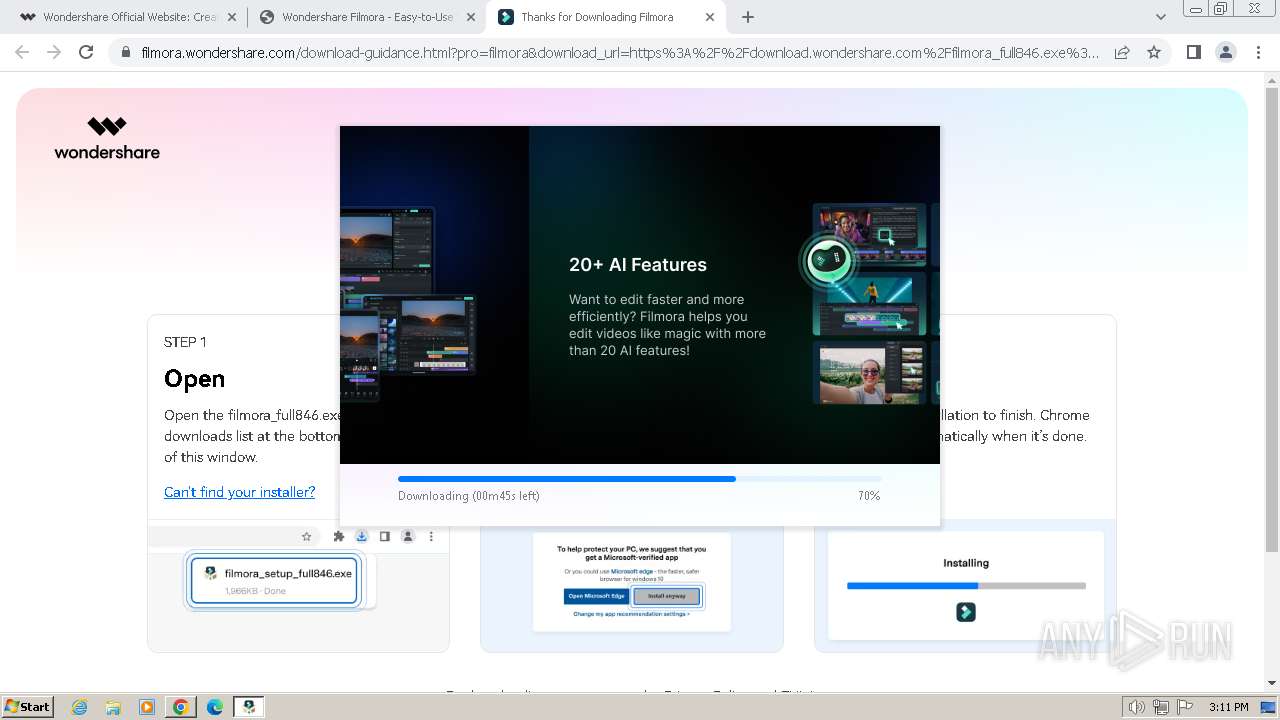Launch Internet Explorer from taskbar
Screen dimensions: 1280x720
click(x=79, y=707)
